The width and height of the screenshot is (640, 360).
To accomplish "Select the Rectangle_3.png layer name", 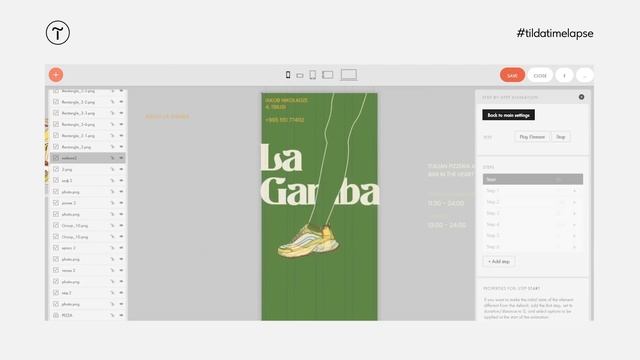I will click(76, 147).
